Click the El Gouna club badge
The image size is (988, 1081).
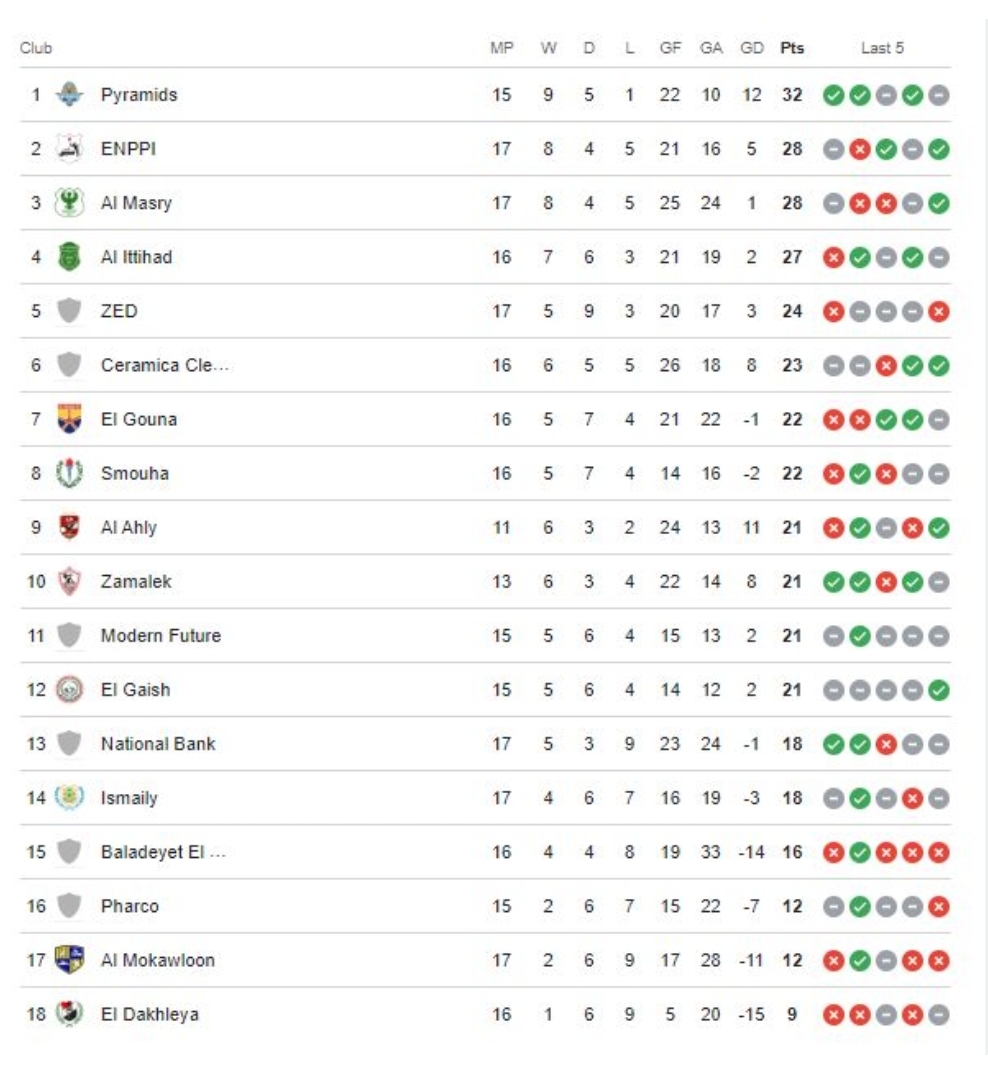pos(69,419)
